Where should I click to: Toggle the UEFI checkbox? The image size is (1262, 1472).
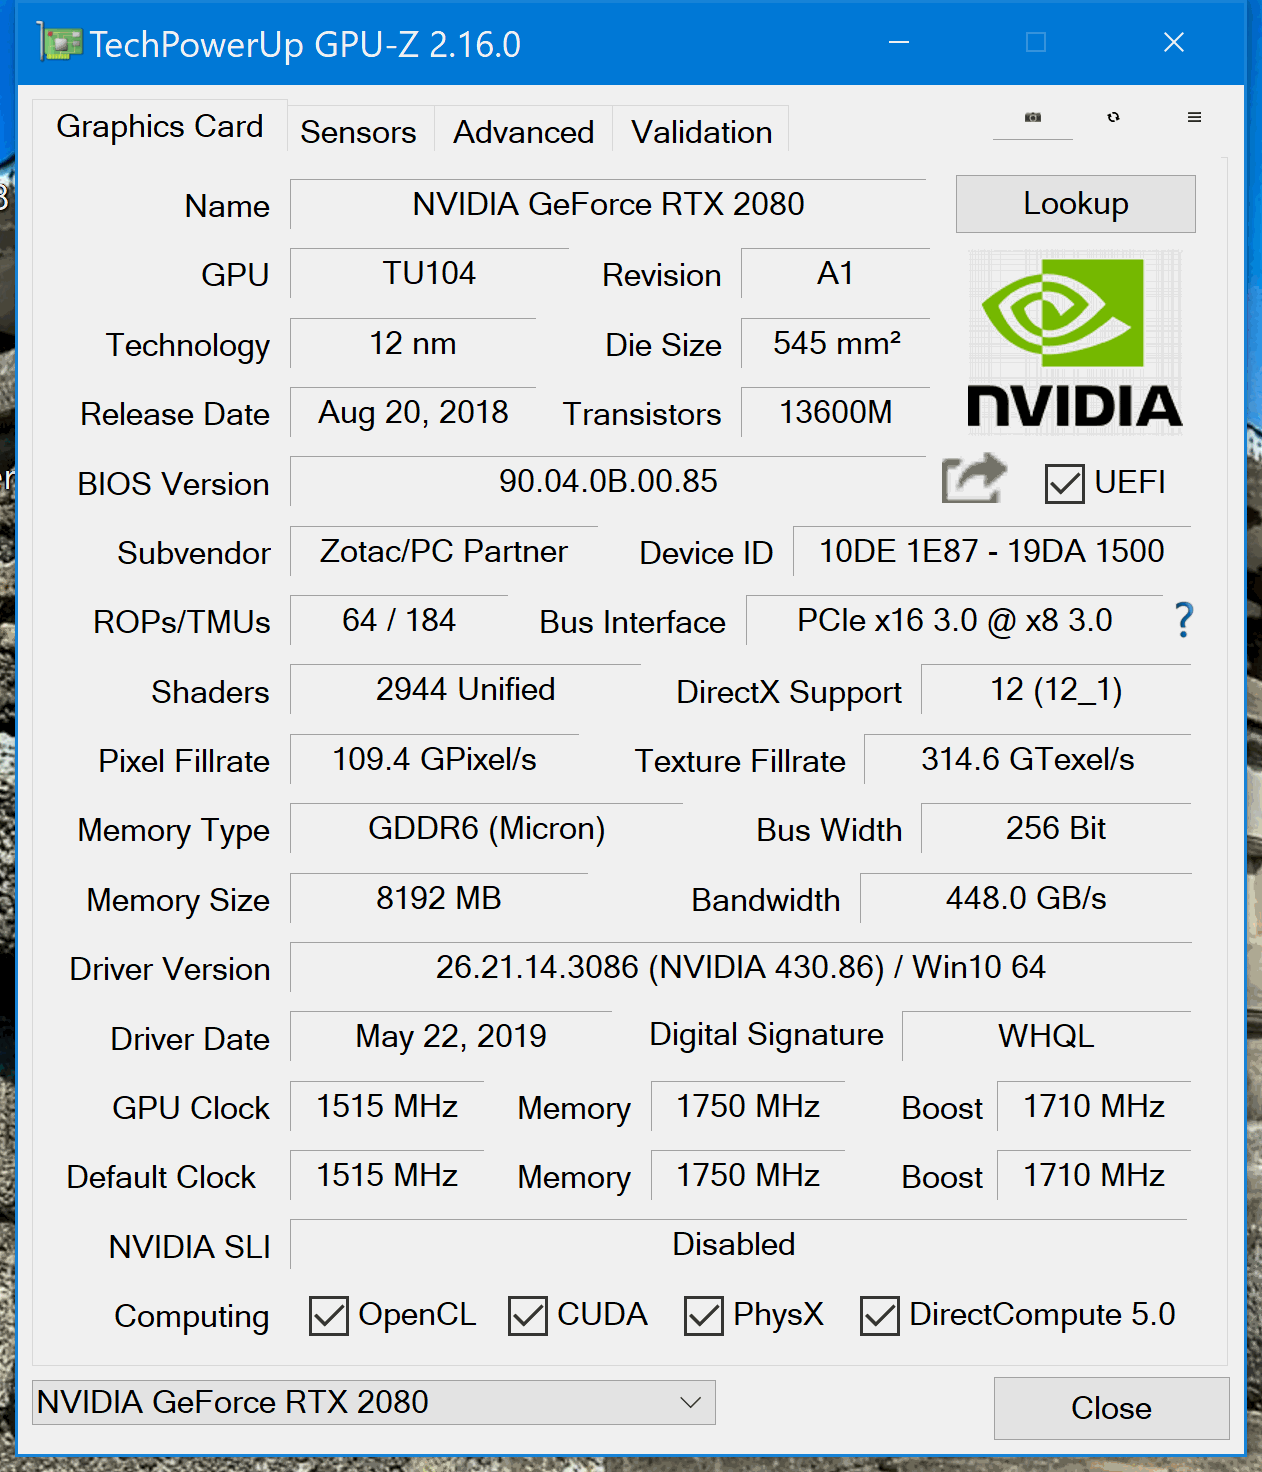1064,484
